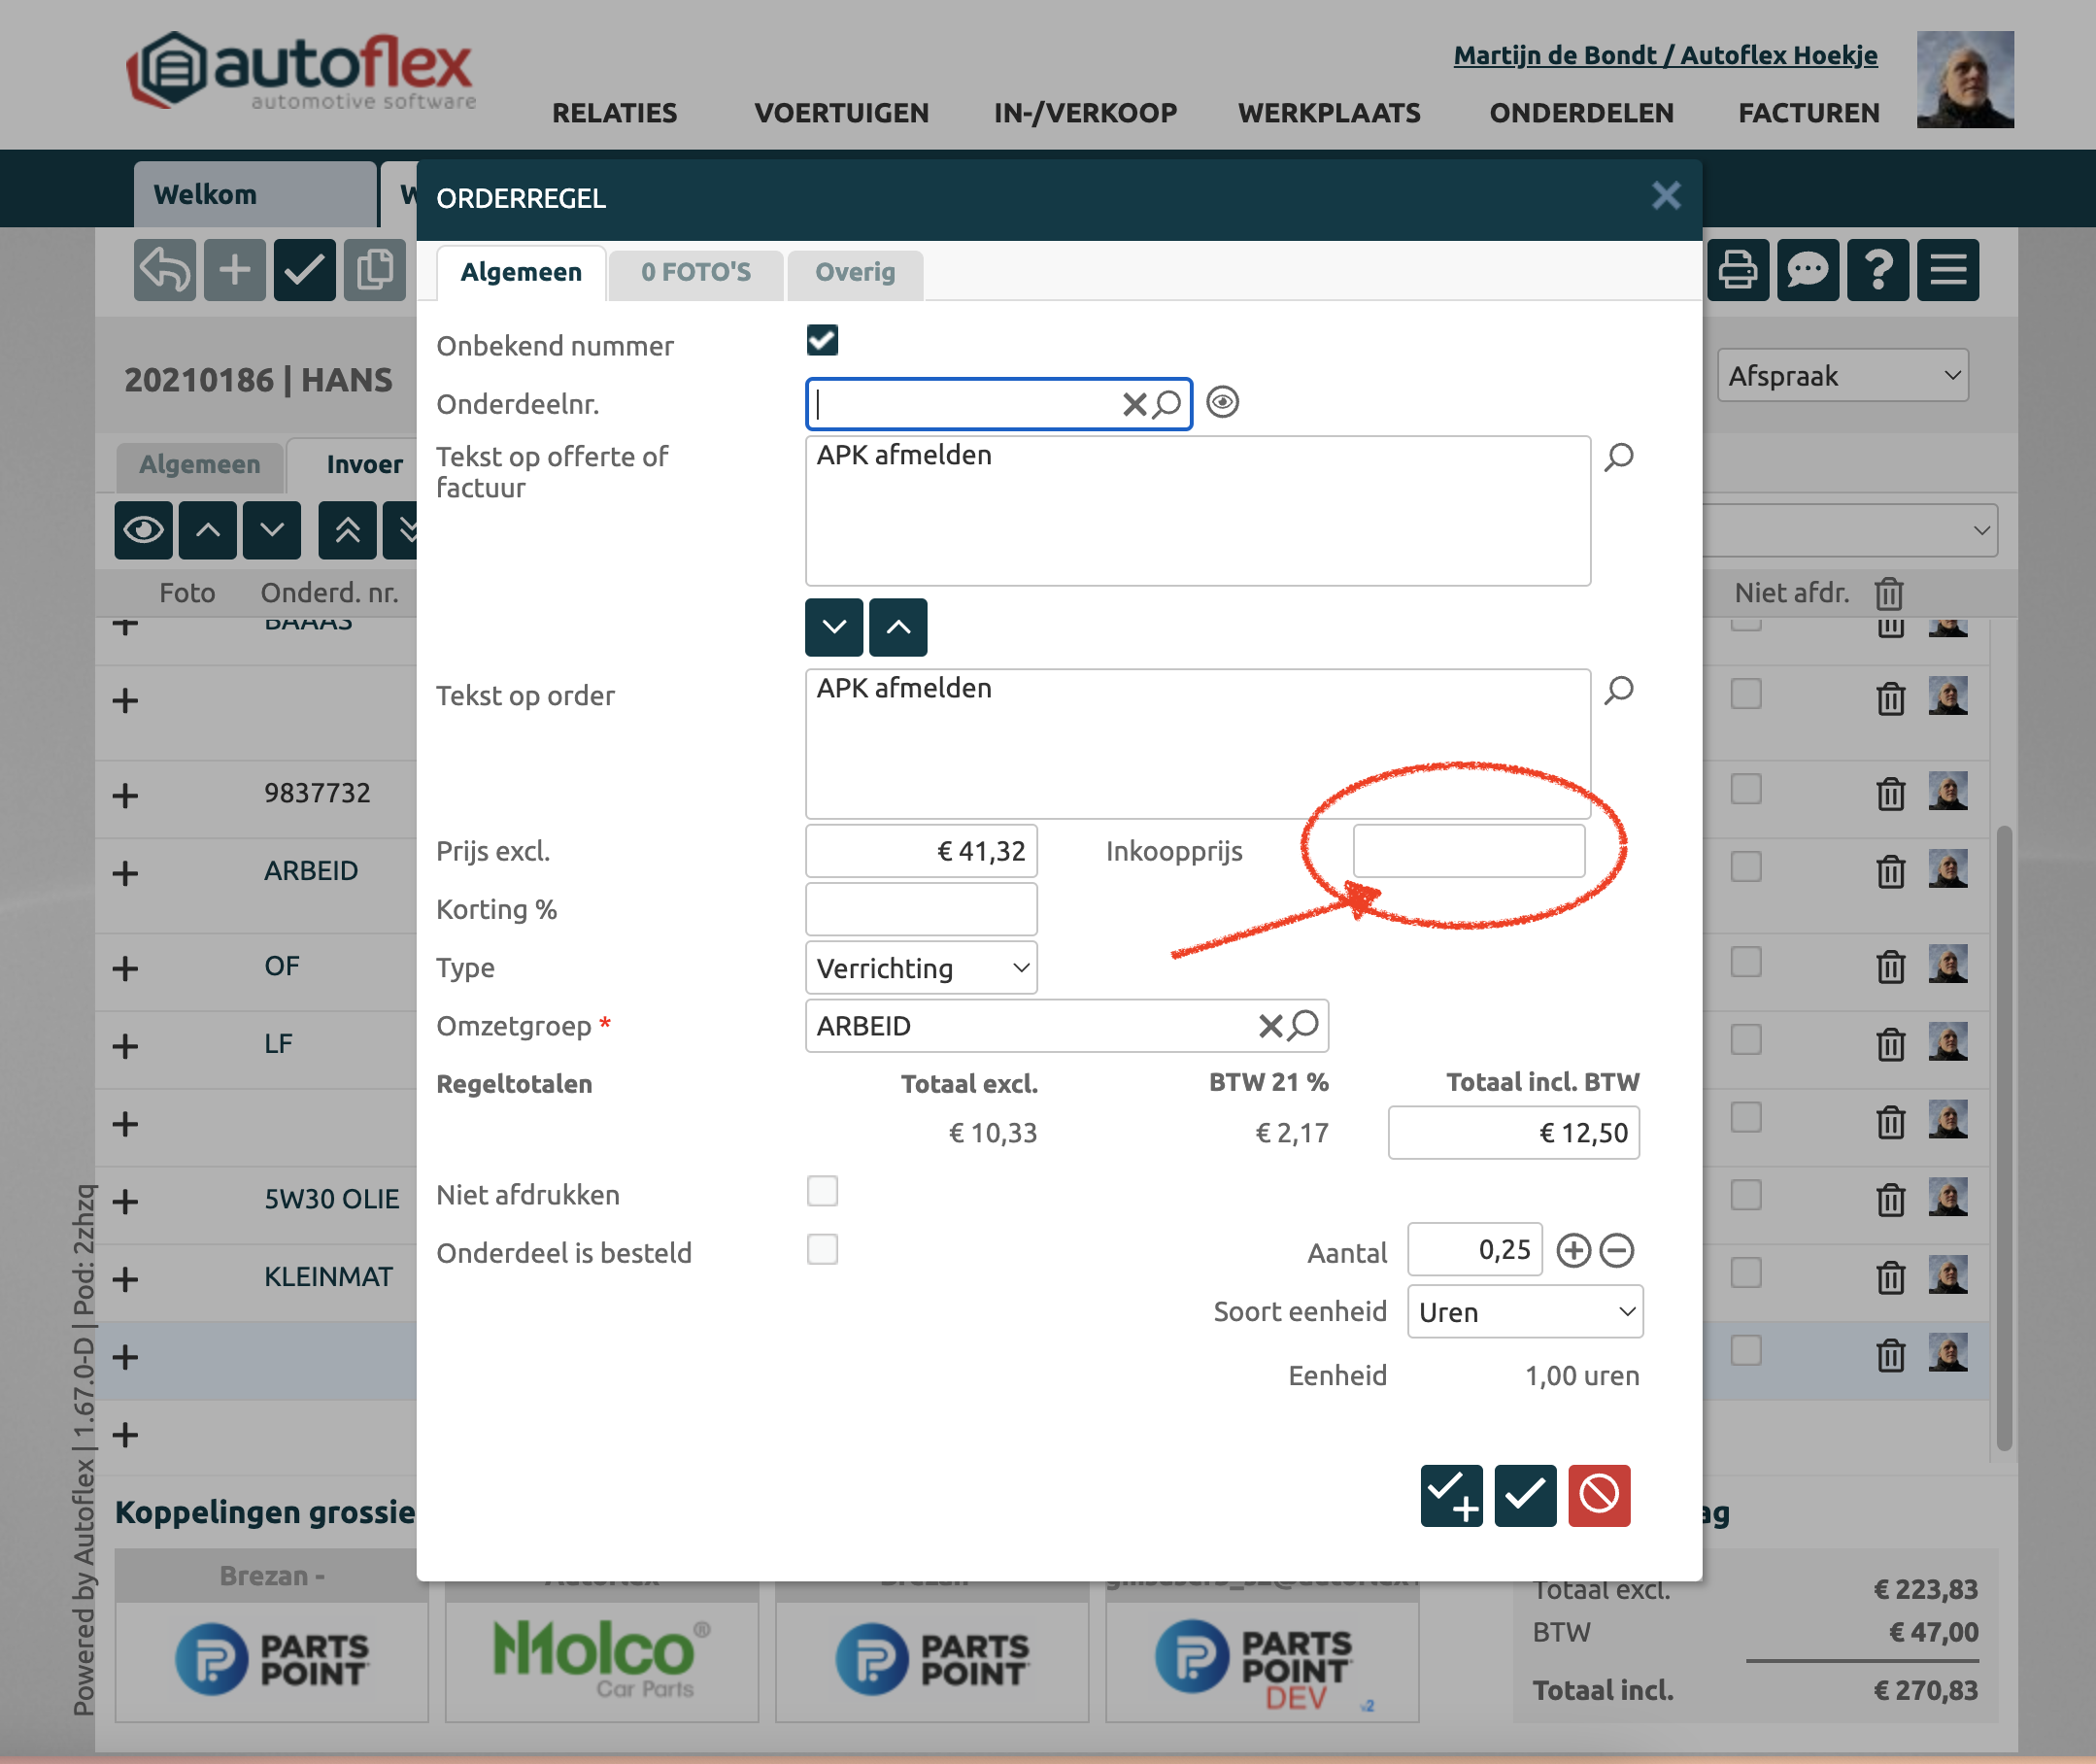Click the eye icon beside Onderdeelnr field
This screenshot has height=1764, width=2096.
1222,402
